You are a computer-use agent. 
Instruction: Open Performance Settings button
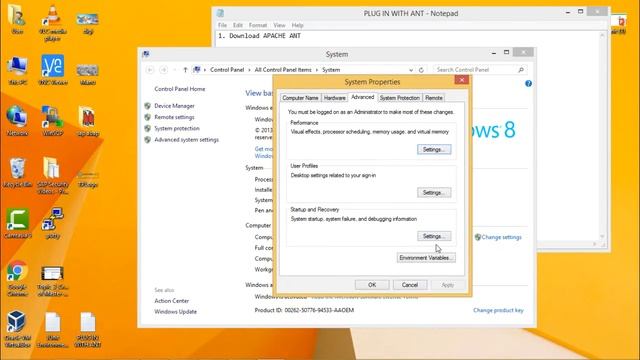pos(434,149)
